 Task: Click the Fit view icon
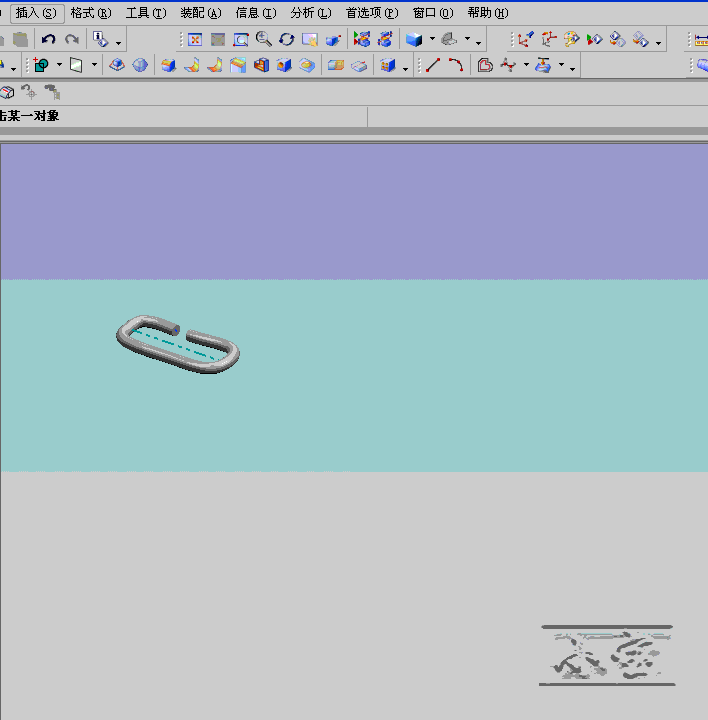pyautogui.click(x=194, y=40)
